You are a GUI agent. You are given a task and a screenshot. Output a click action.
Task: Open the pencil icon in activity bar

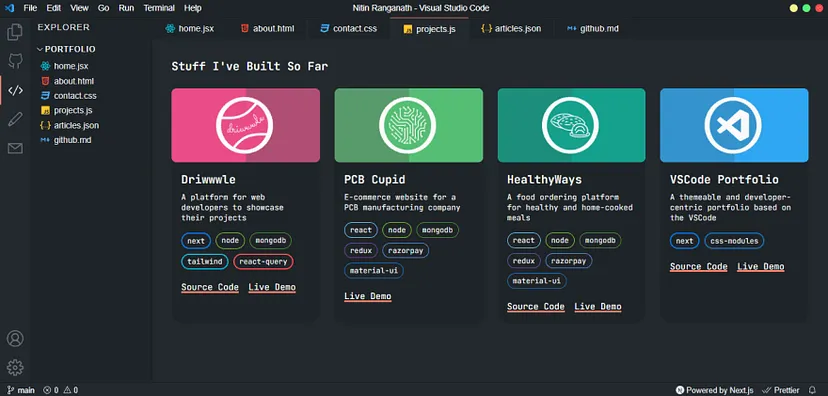click(15, 119)
